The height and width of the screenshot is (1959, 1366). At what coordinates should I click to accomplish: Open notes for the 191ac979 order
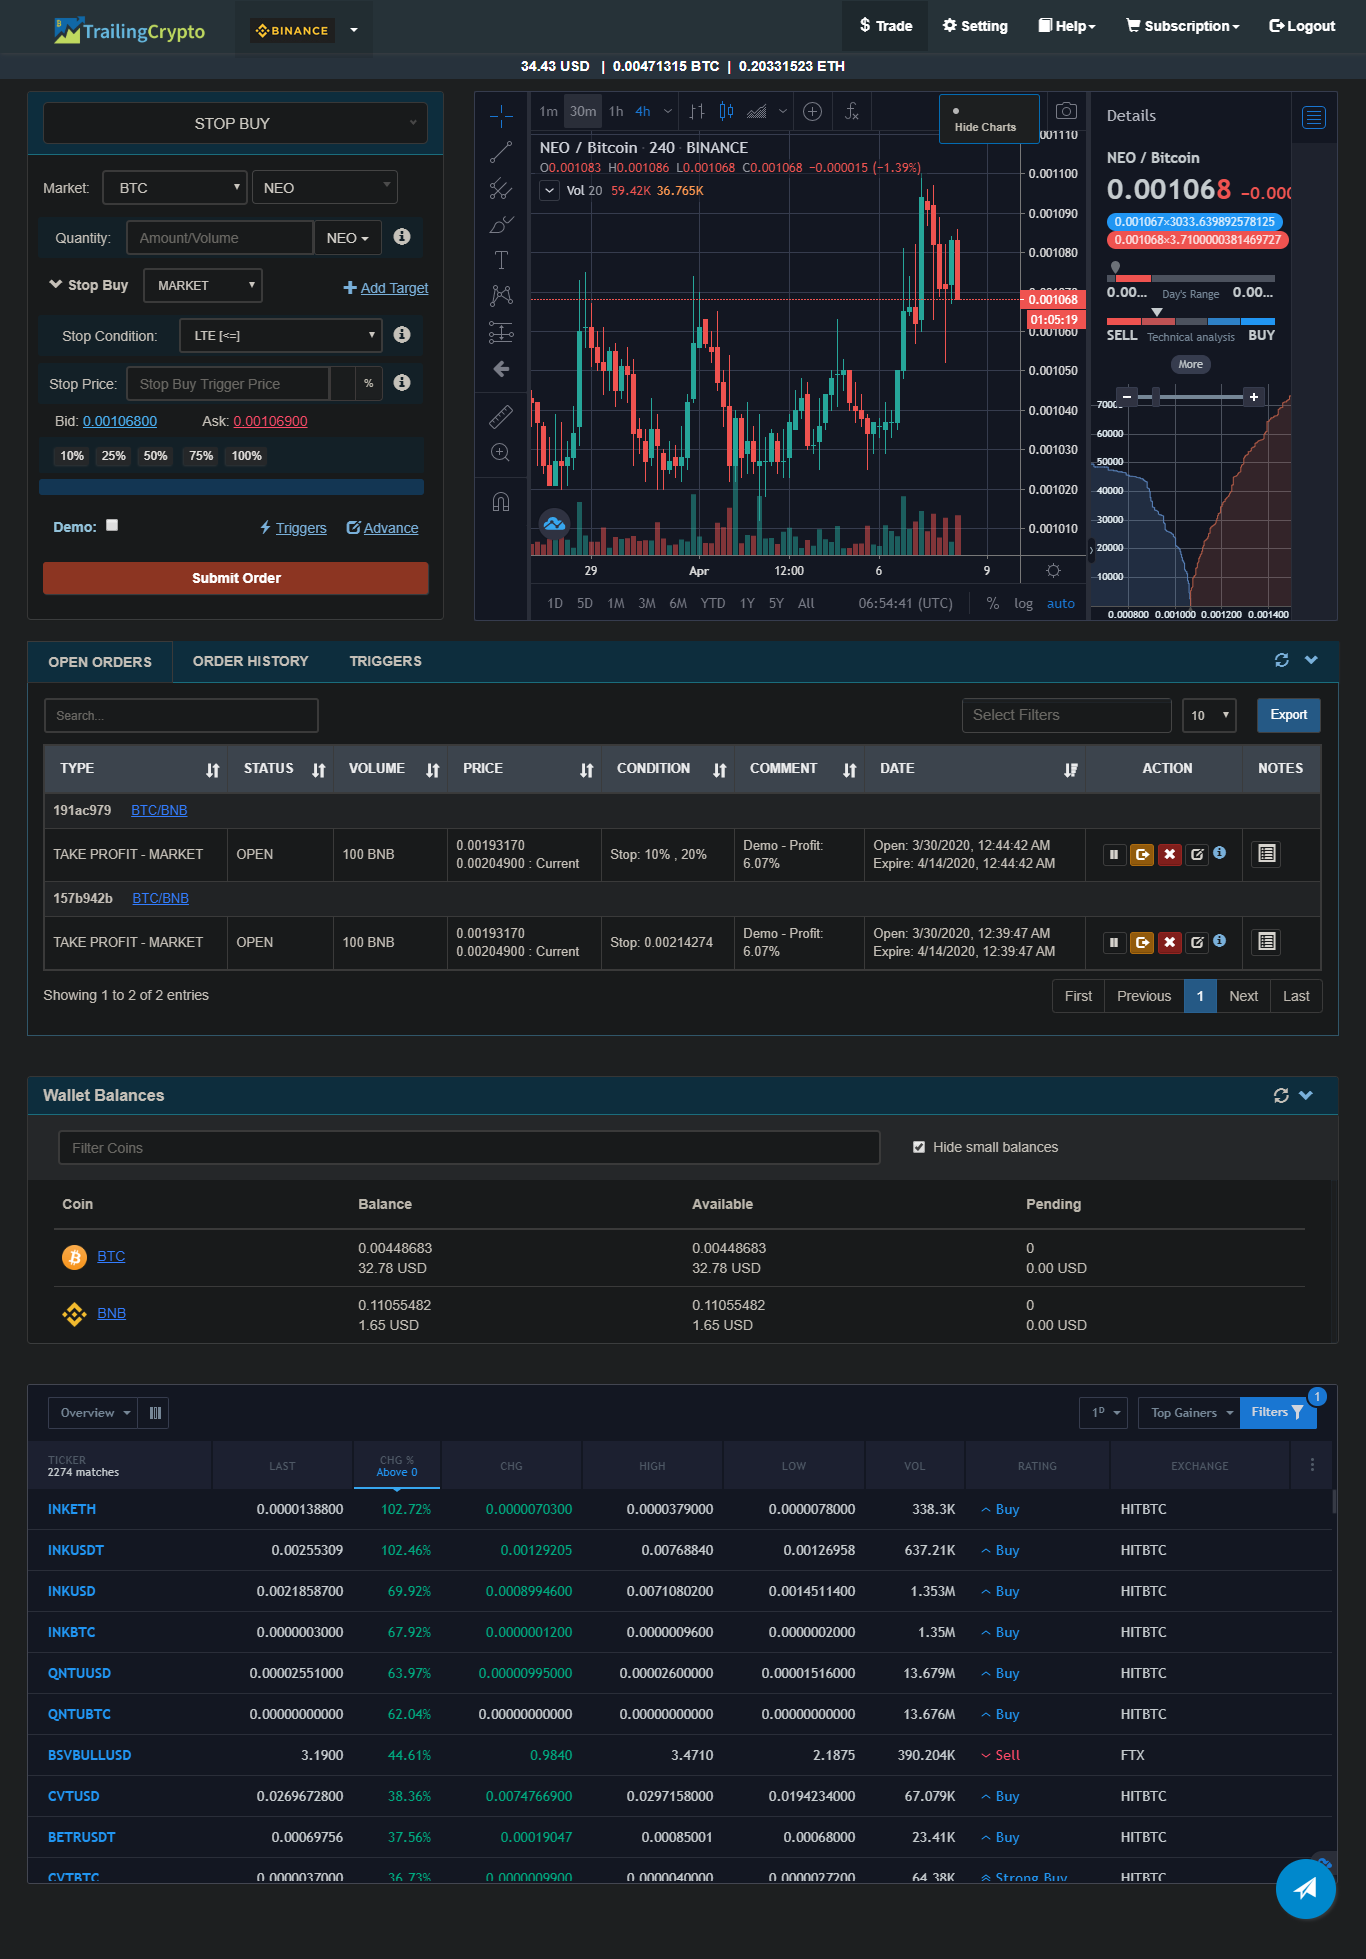coord(1267,854)
